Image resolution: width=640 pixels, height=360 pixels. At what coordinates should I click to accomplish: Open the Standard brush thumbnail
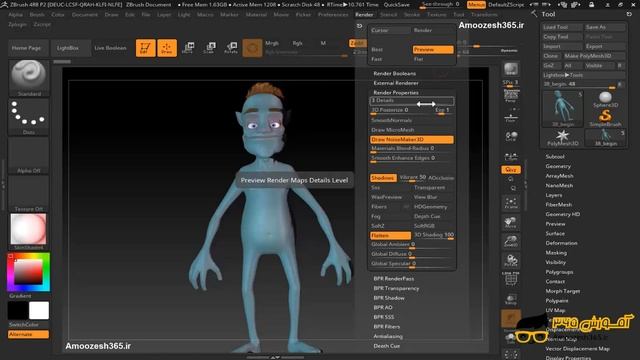pos(29,78)
